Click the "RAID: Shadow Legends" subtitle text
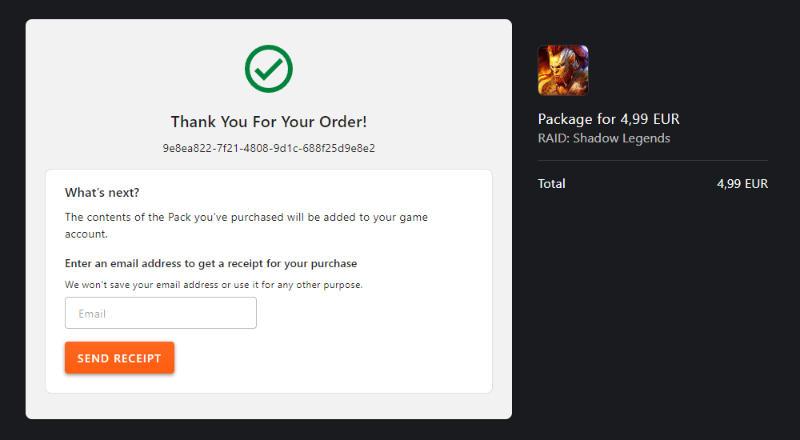 click(x=604, y=138)
